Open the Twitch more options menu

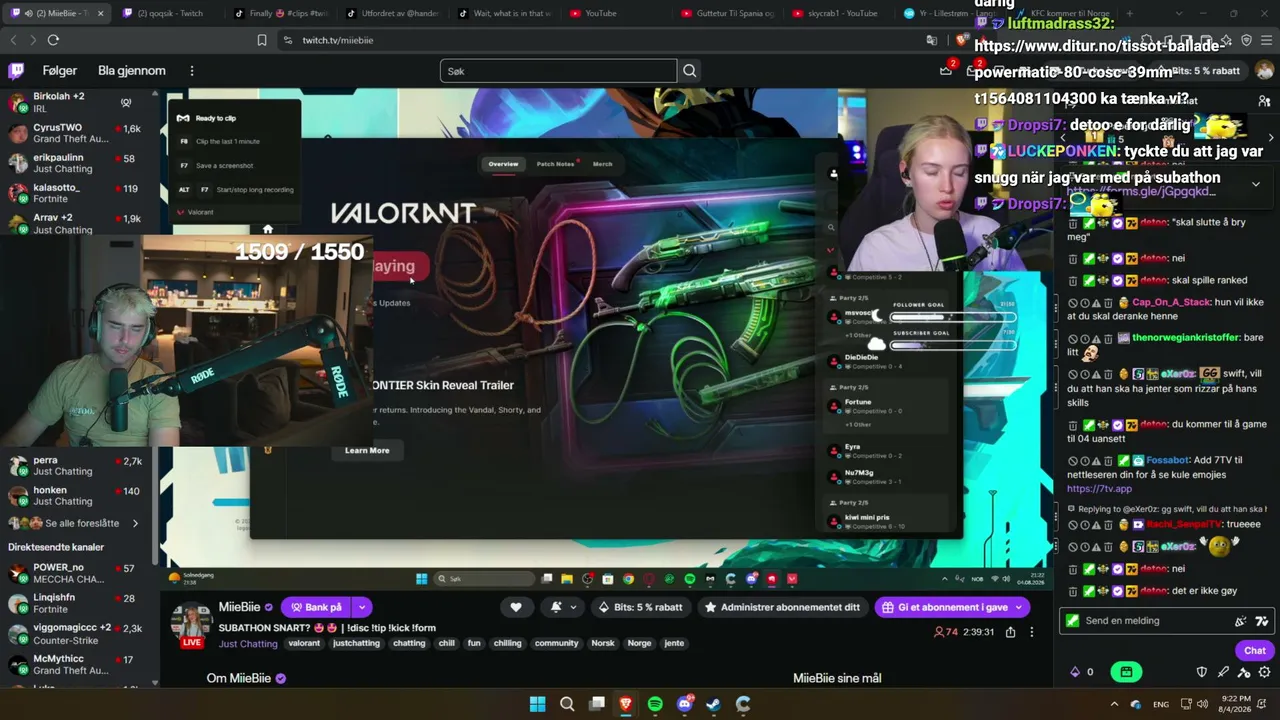(192, 71)
